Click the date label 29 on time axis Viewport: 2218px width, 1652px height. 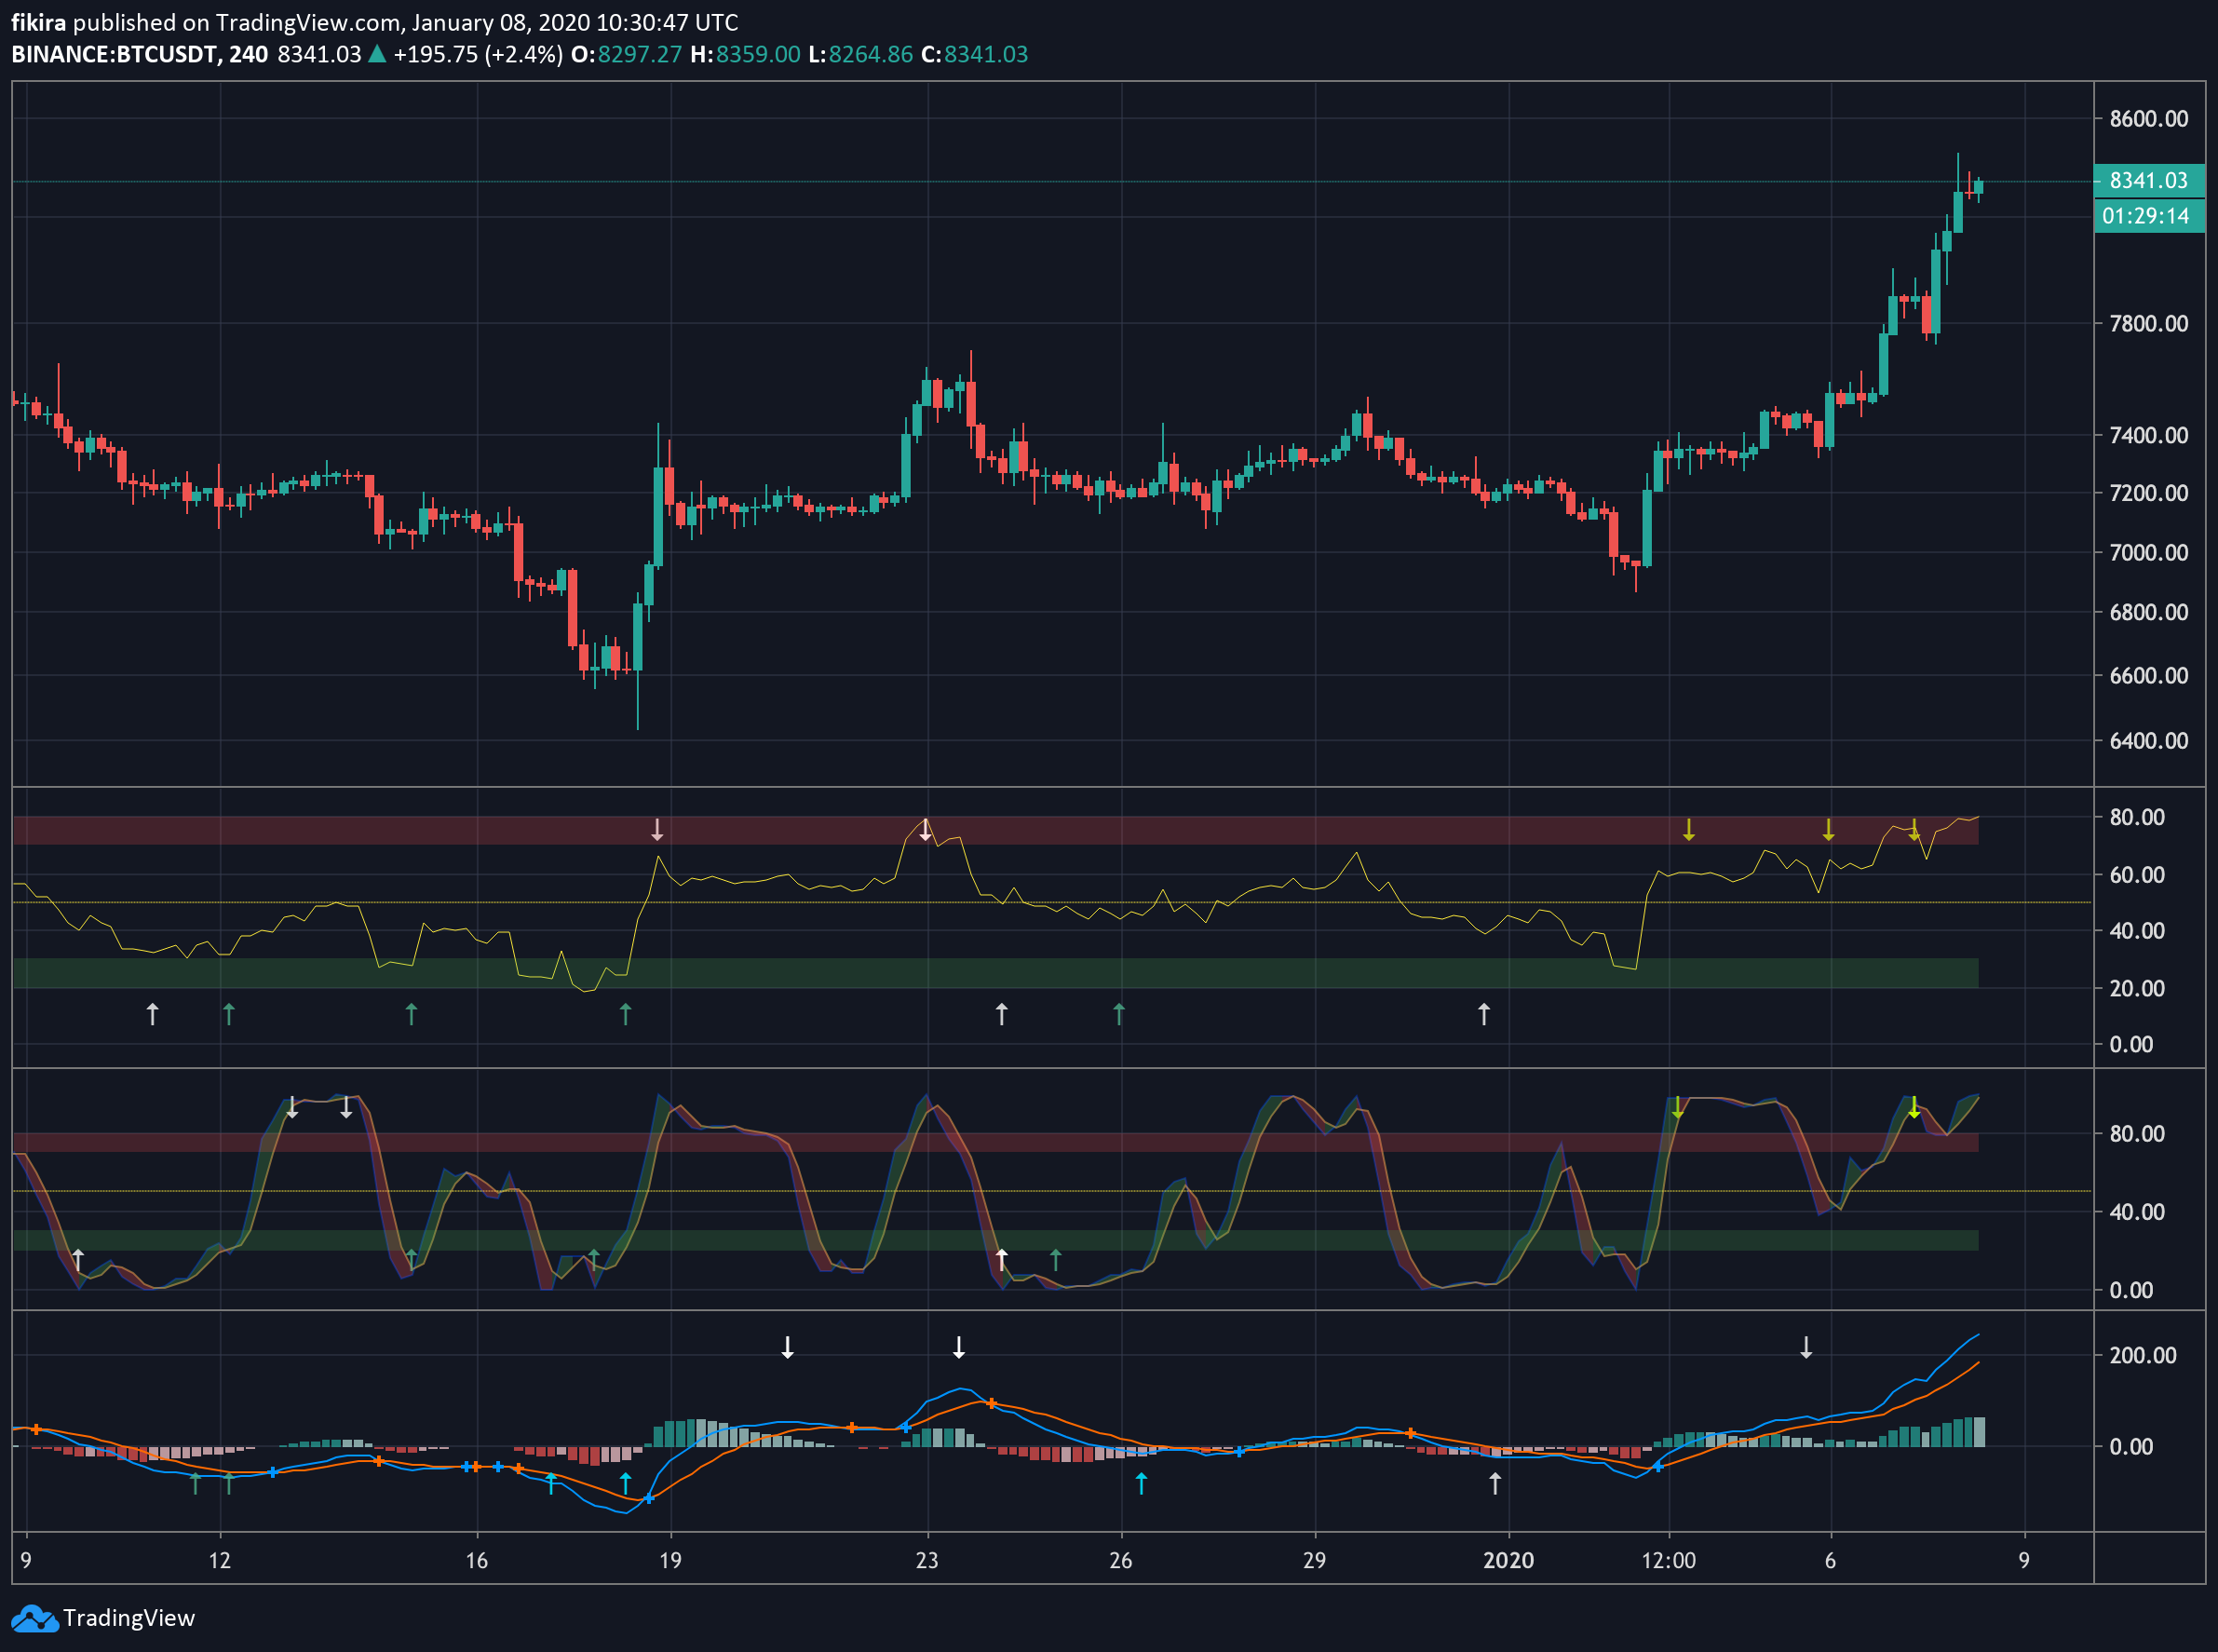[x=1314, y=1560]
